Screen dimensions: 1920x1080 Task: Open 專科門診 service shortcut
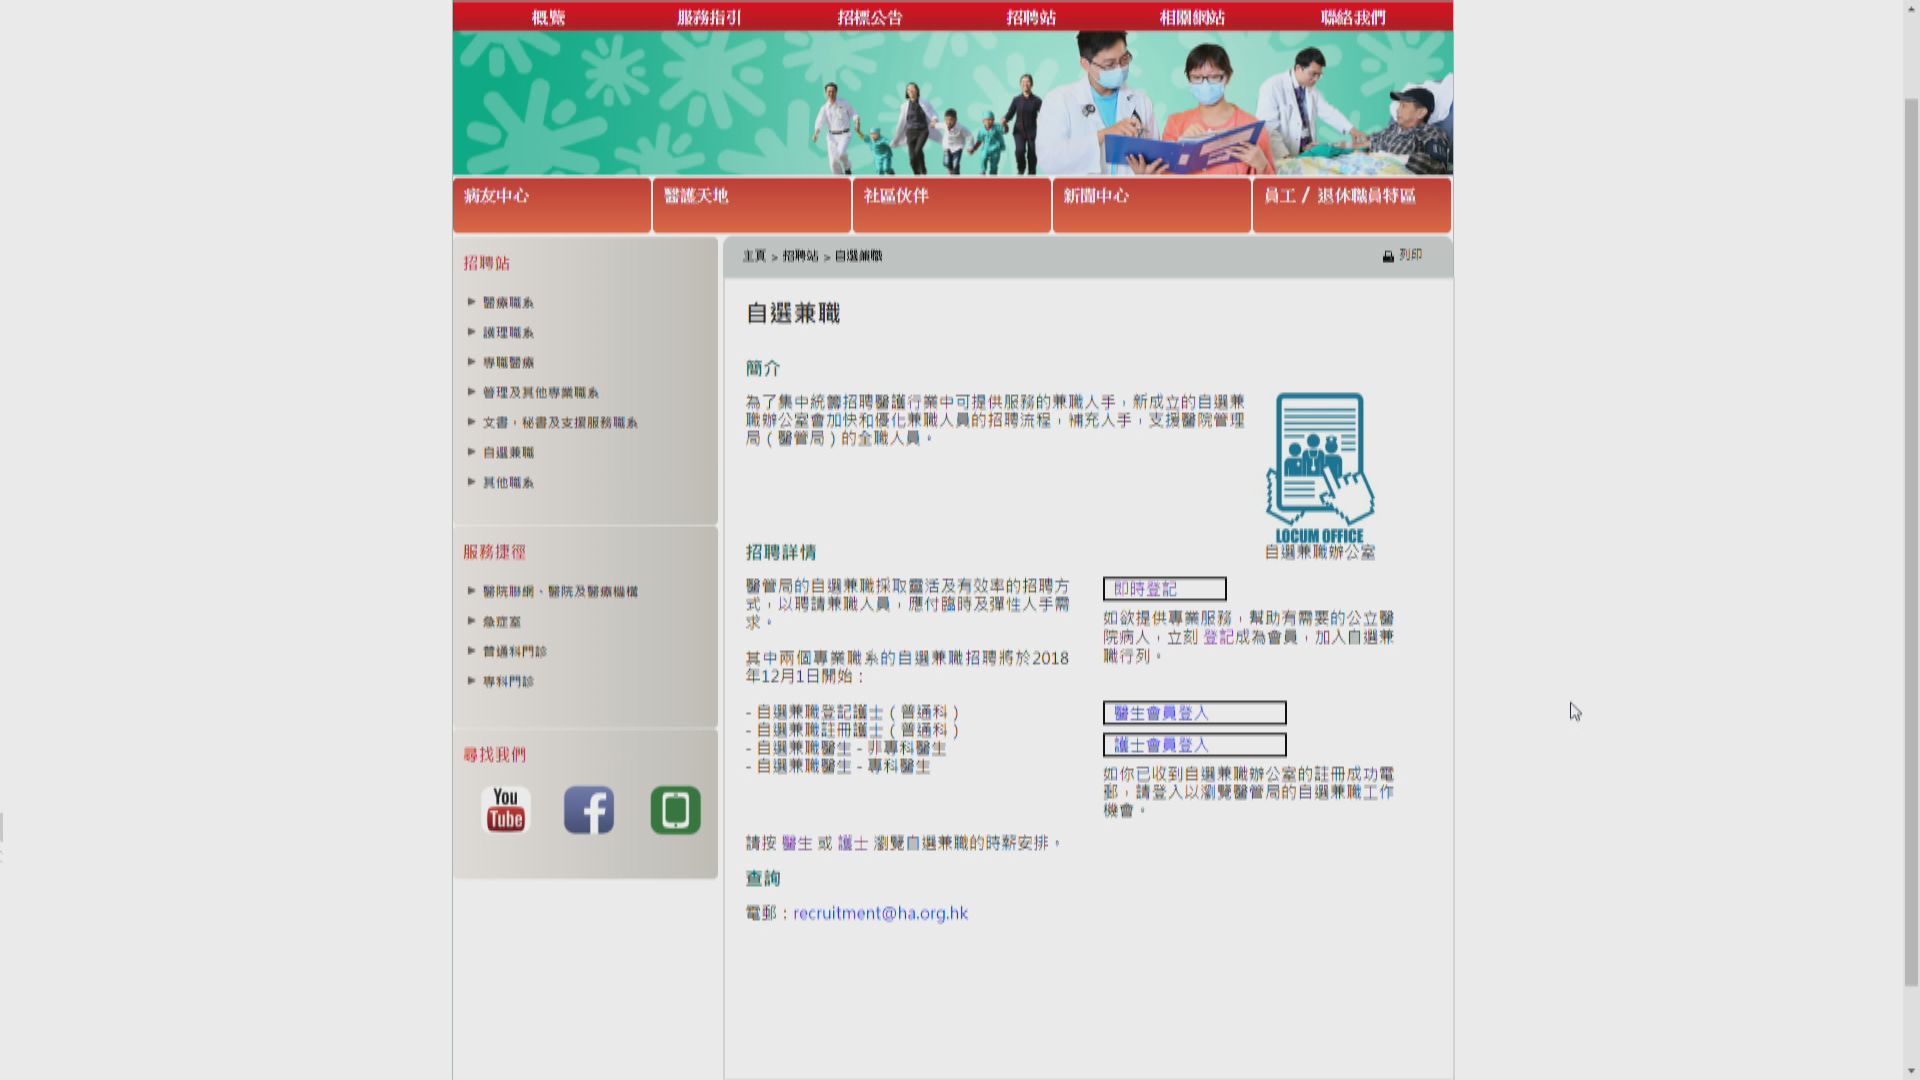point(508,682)
